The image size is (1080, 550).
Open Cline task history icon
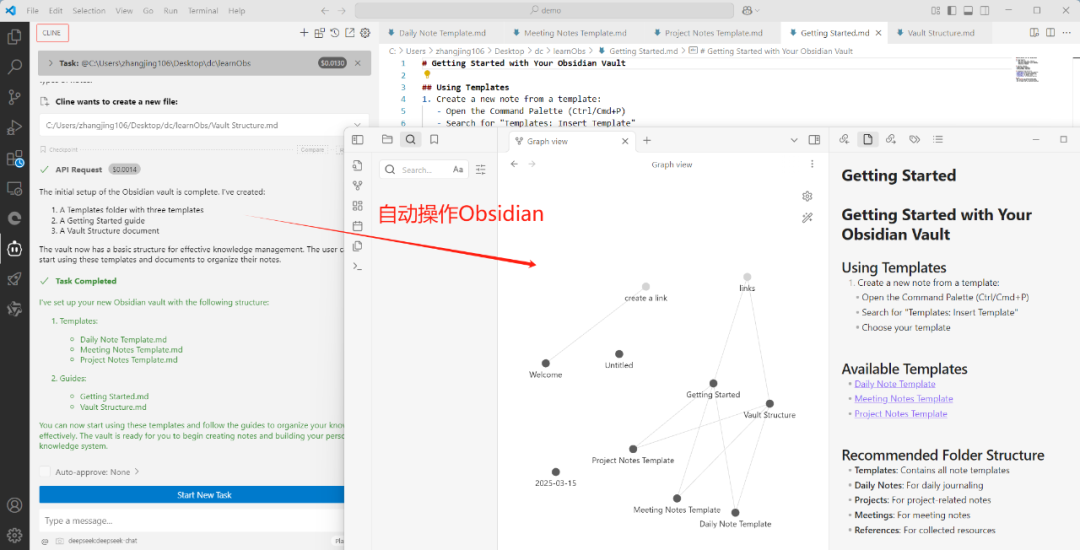pyautogui.click(x=335, y=32)
